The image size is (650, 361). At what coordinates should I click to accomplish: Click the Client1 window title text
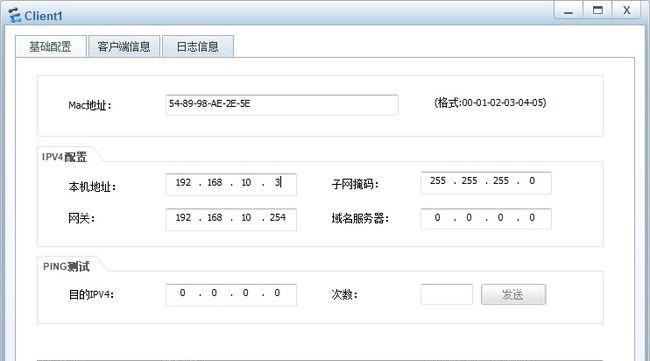tap(44, 16)
